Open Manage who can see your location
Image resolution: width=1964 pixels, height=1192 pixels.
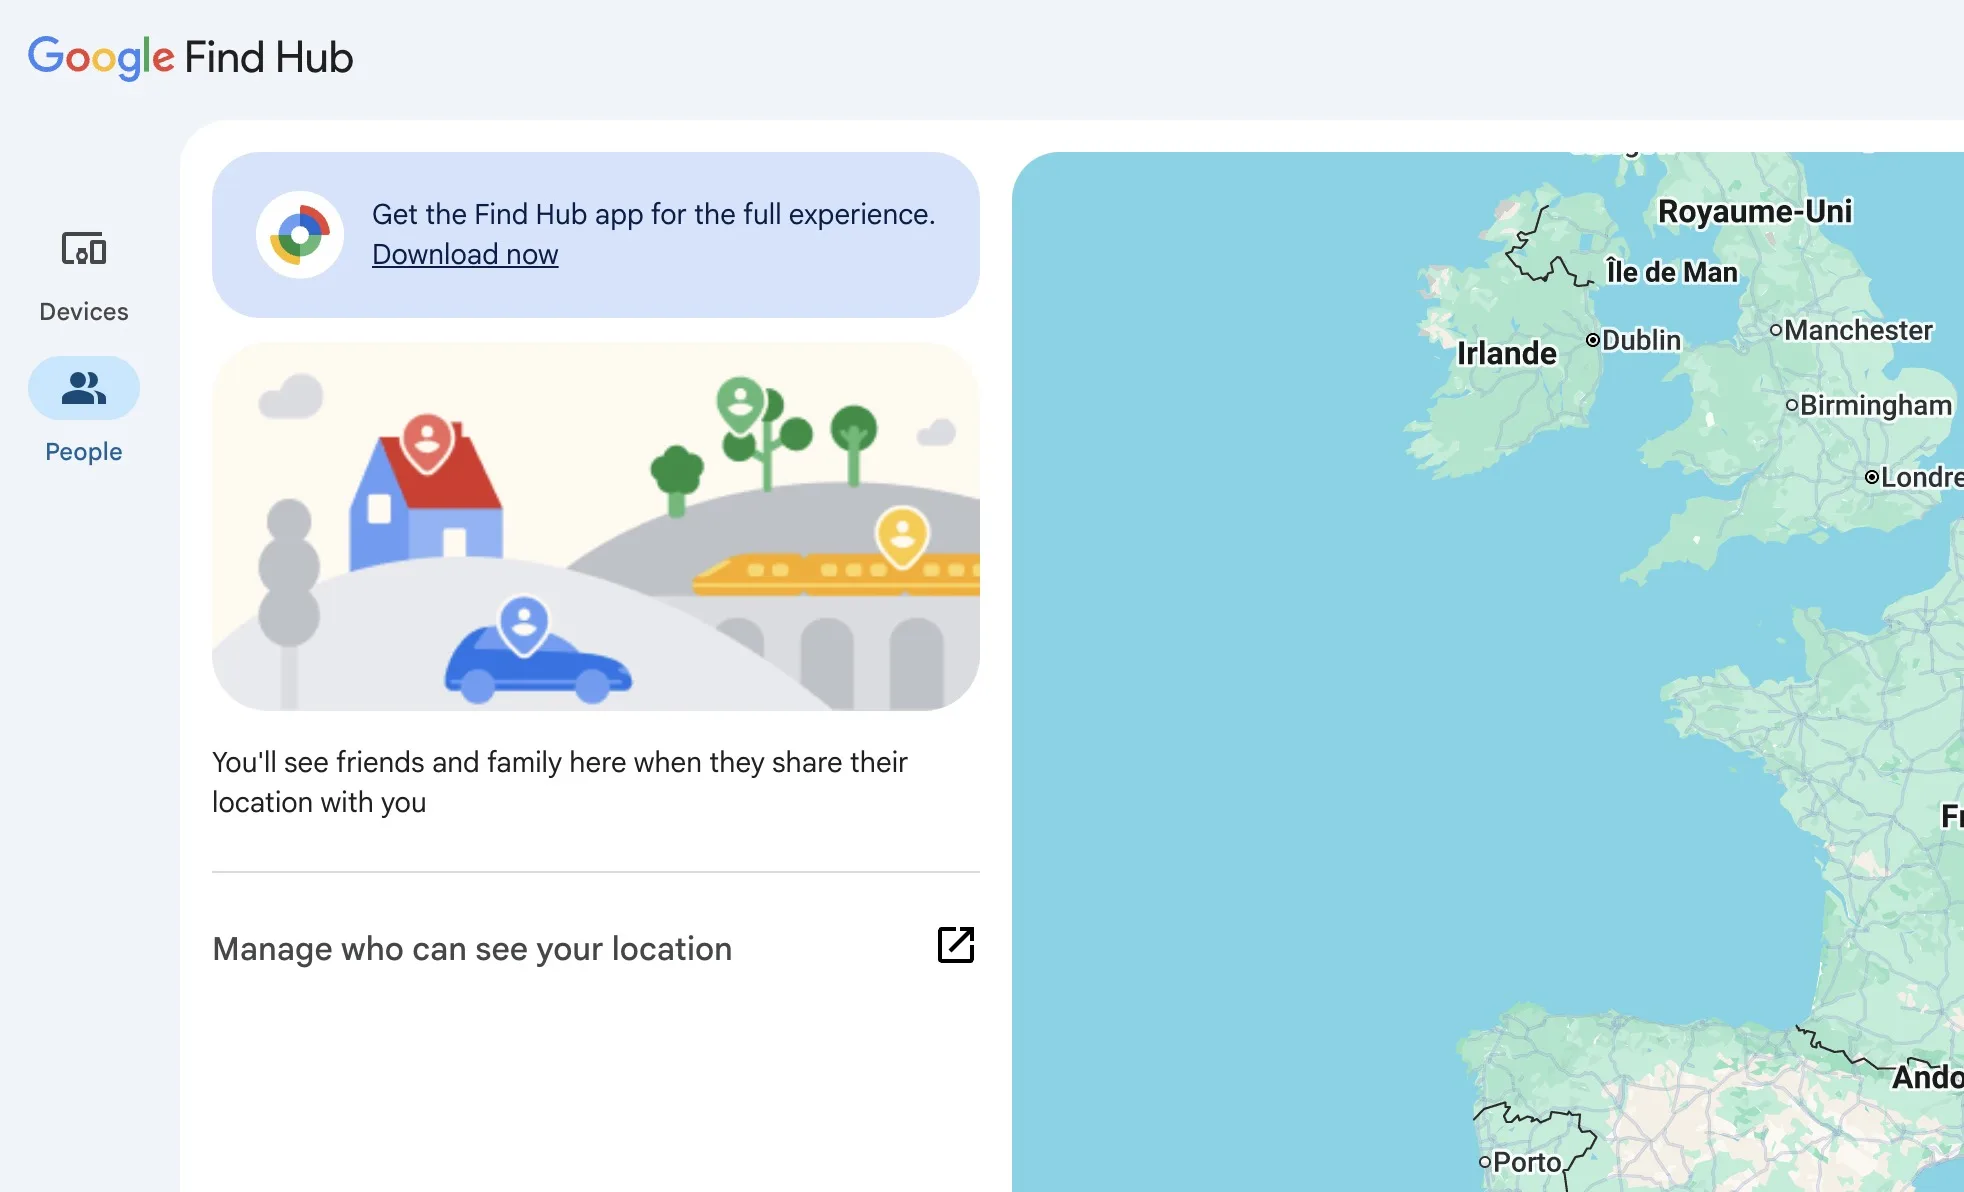coord(472,948)
